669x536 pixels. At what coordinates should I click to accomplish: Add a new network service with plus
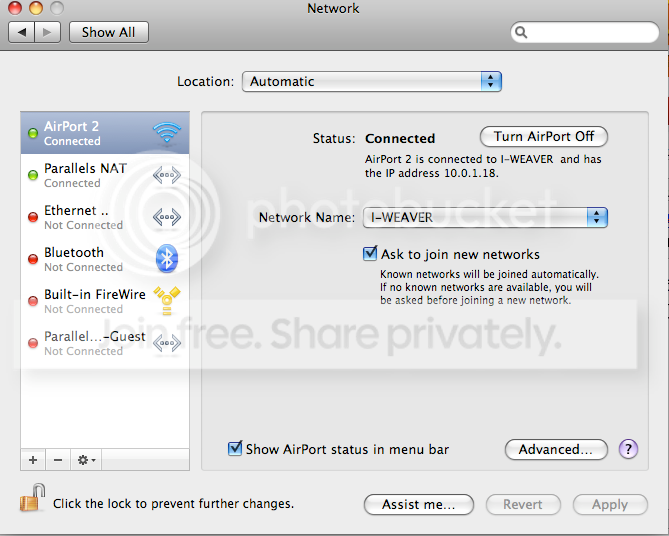pyautogui.click(x=33, y=460)
